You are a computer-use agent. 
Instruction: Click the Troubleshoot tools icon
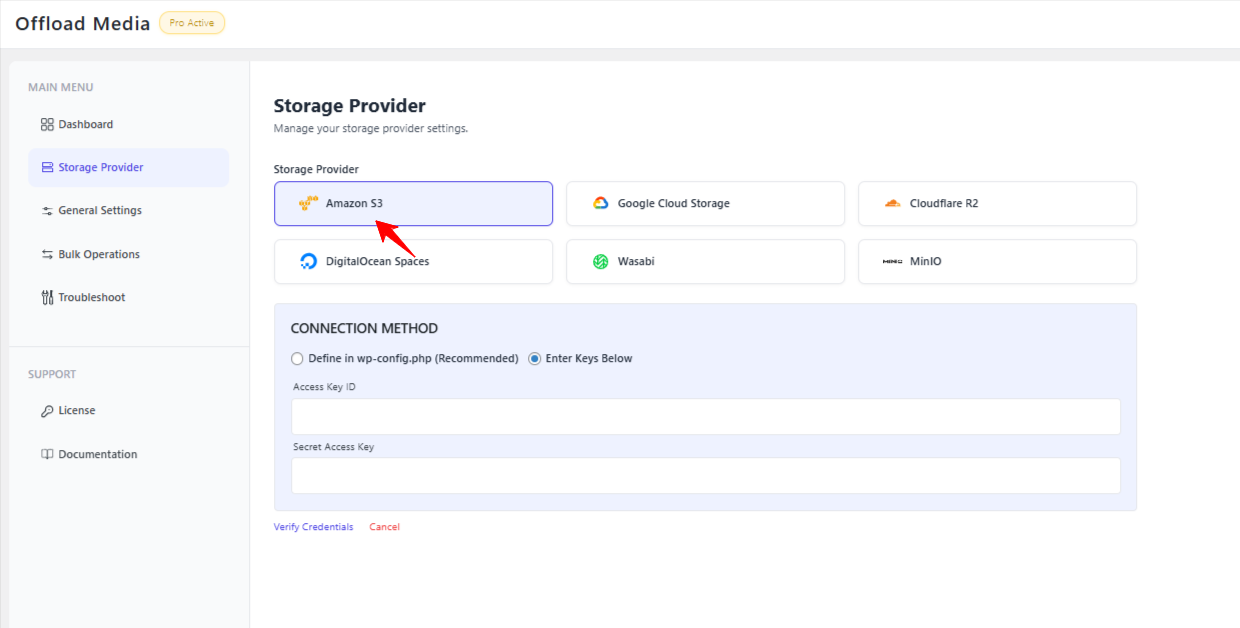[47, 298]
